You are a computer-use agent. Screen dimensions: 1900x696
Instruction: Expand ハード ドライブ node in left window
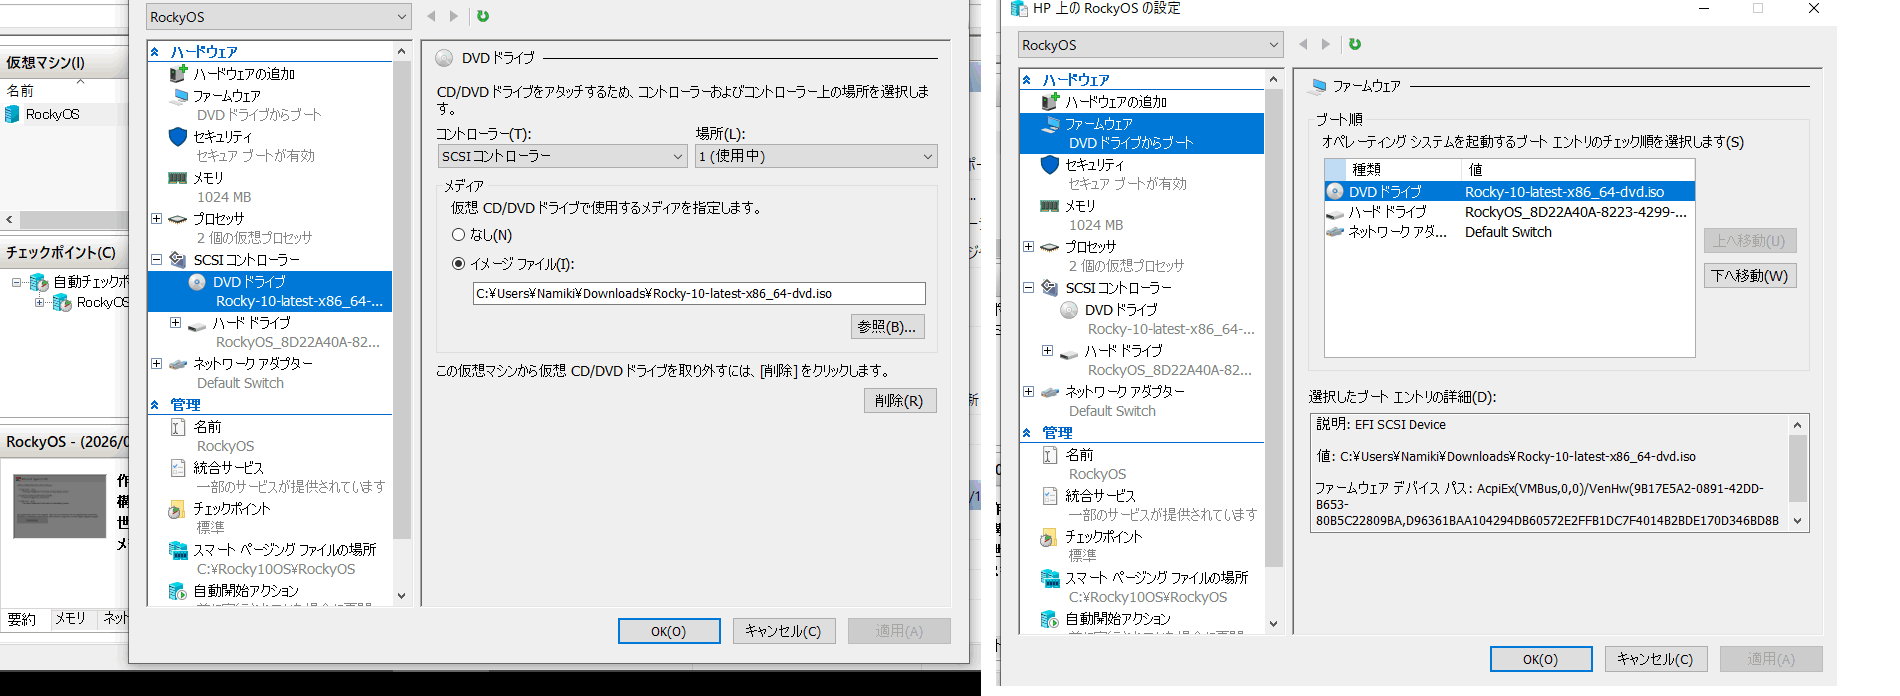175,322
